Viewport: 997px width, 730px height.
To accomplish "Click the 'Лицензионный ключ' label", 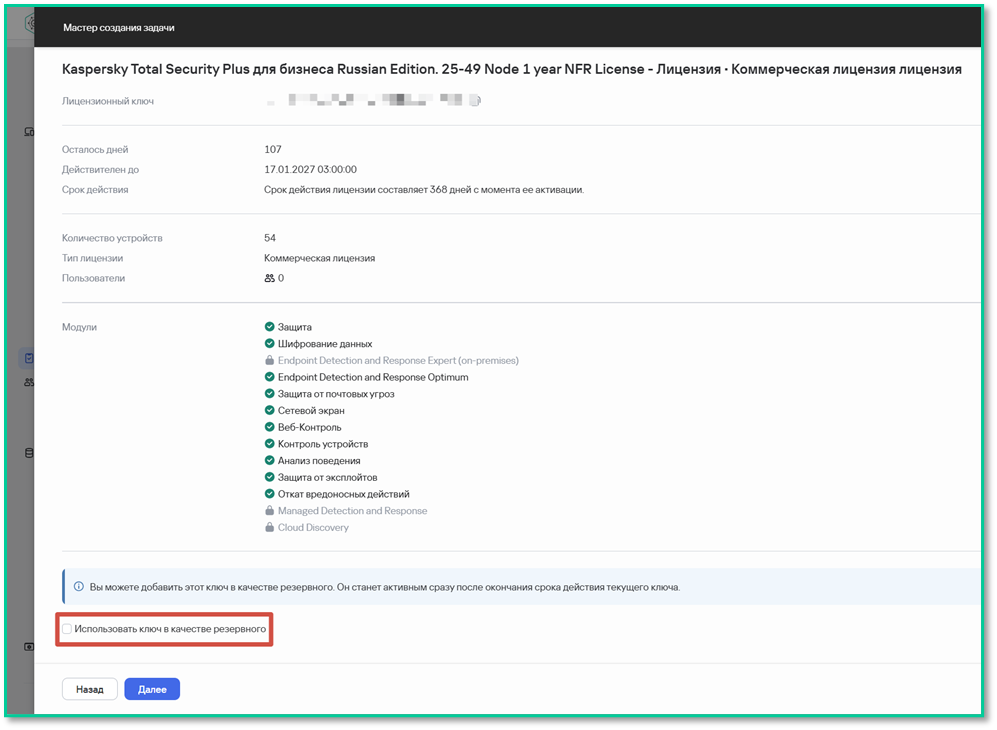I will pyautogui.click(x=108, y=101).
